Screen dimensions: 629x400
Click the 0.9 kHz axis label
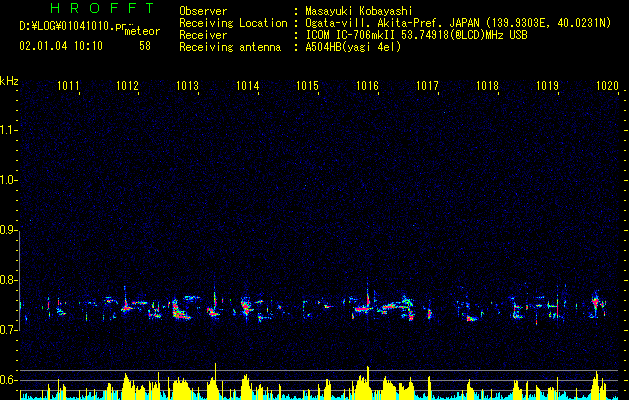pos(8,230)
